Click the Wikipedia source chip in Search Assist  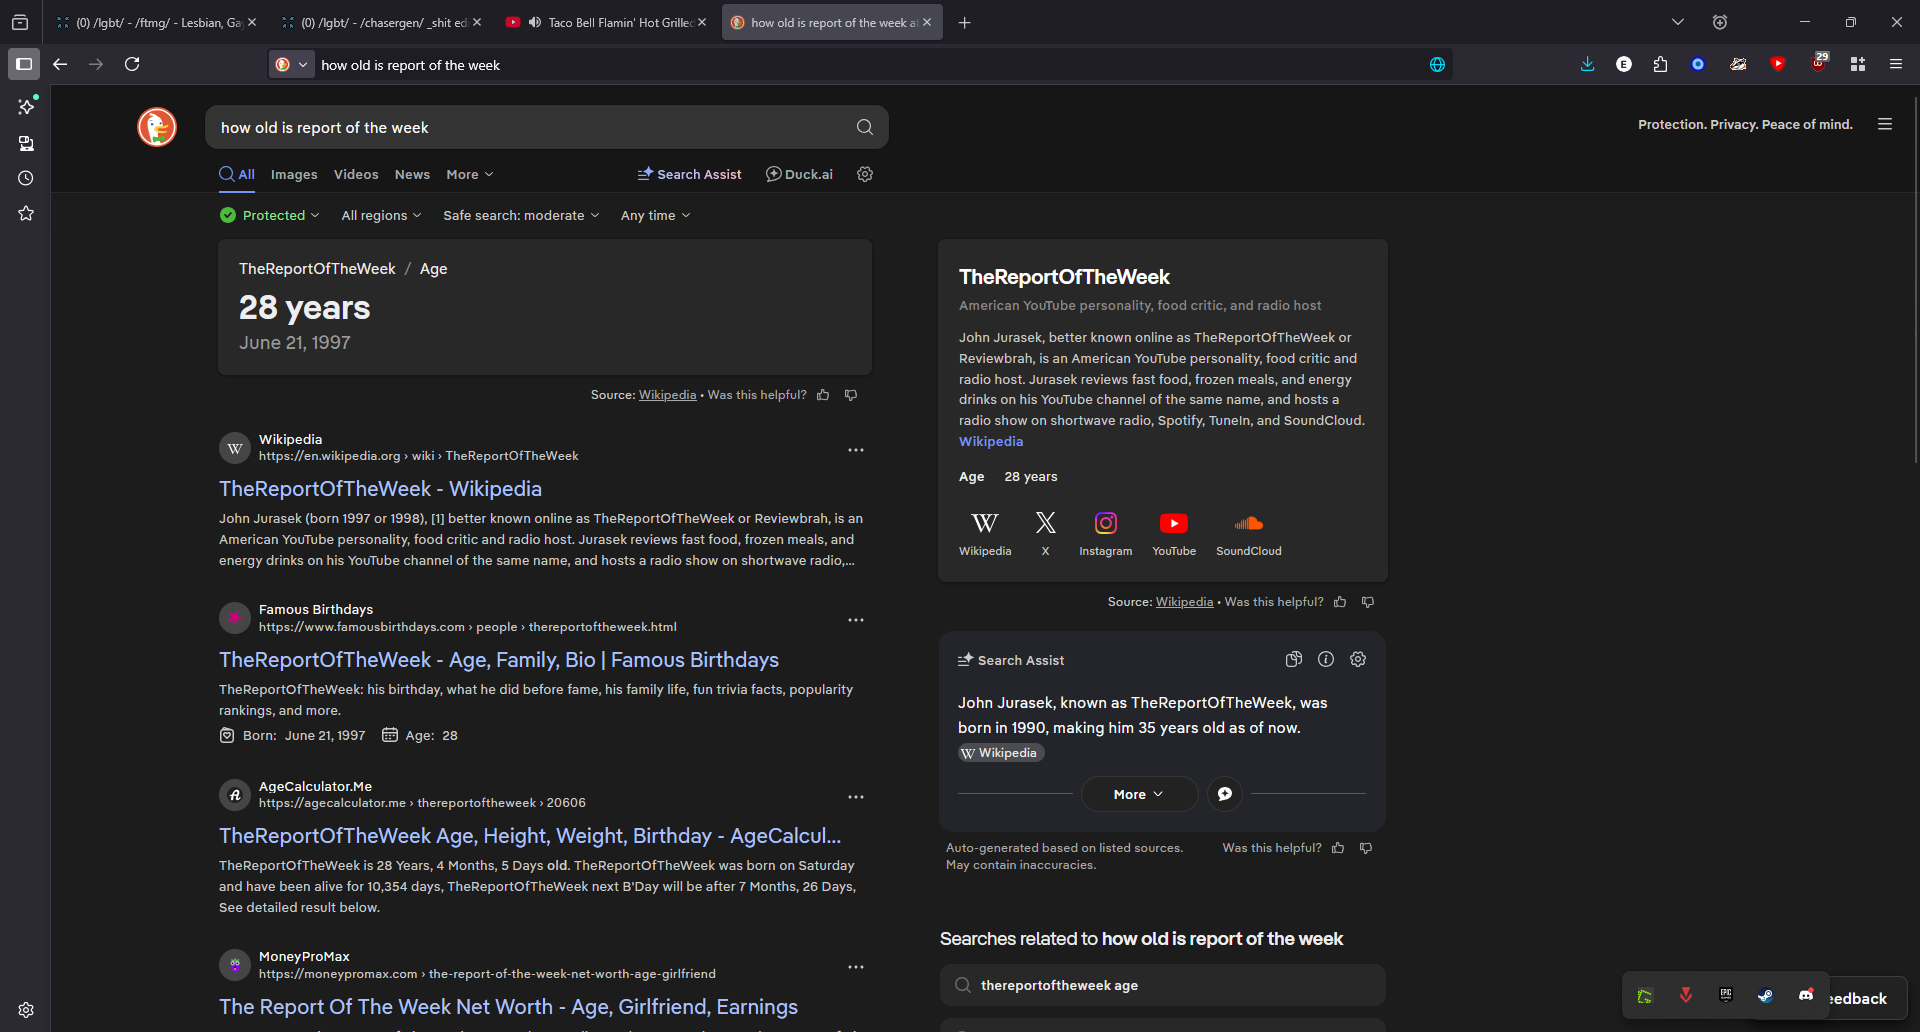tap(1000, 753)
